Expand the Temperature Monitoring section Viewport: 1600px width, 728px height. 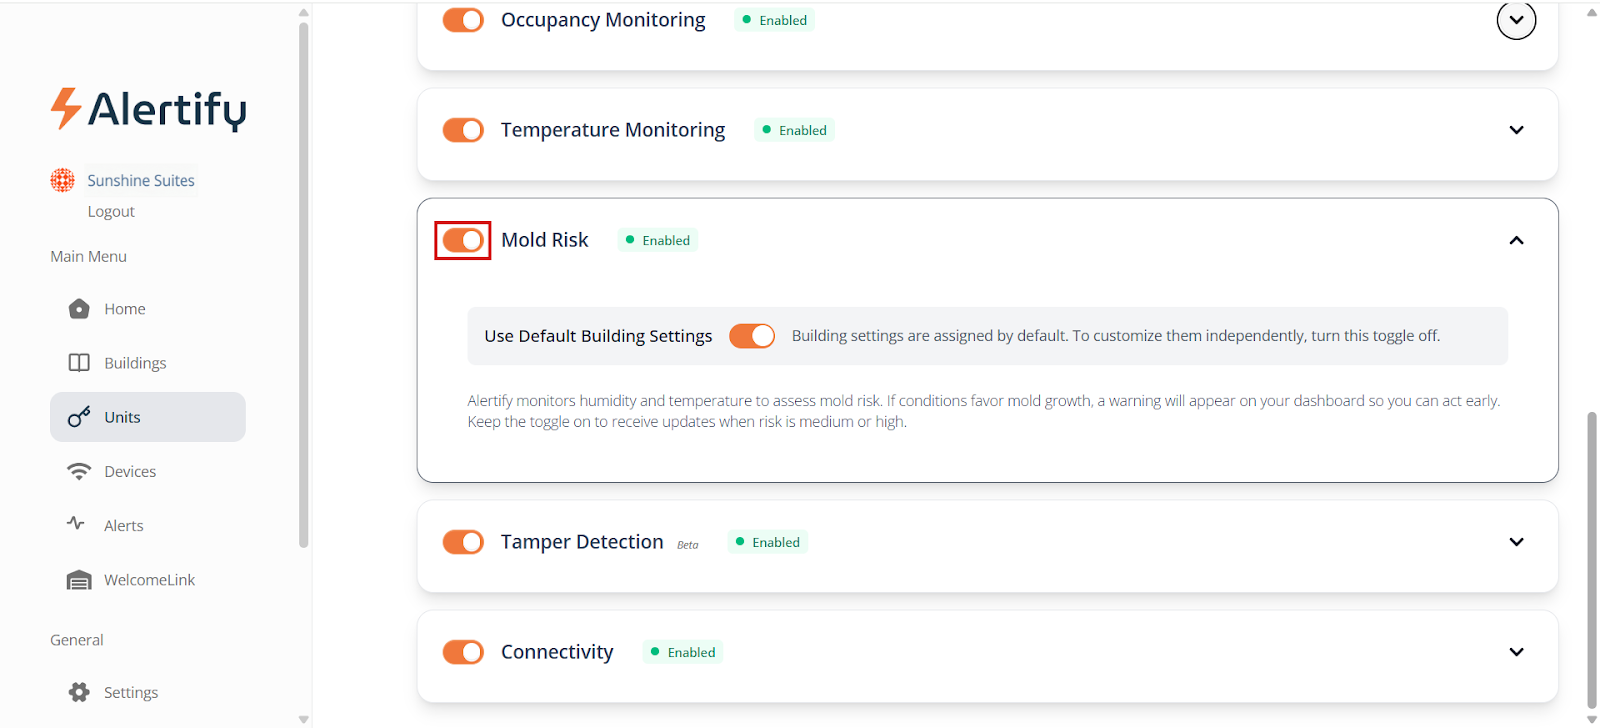click(x=1516, y=130)
